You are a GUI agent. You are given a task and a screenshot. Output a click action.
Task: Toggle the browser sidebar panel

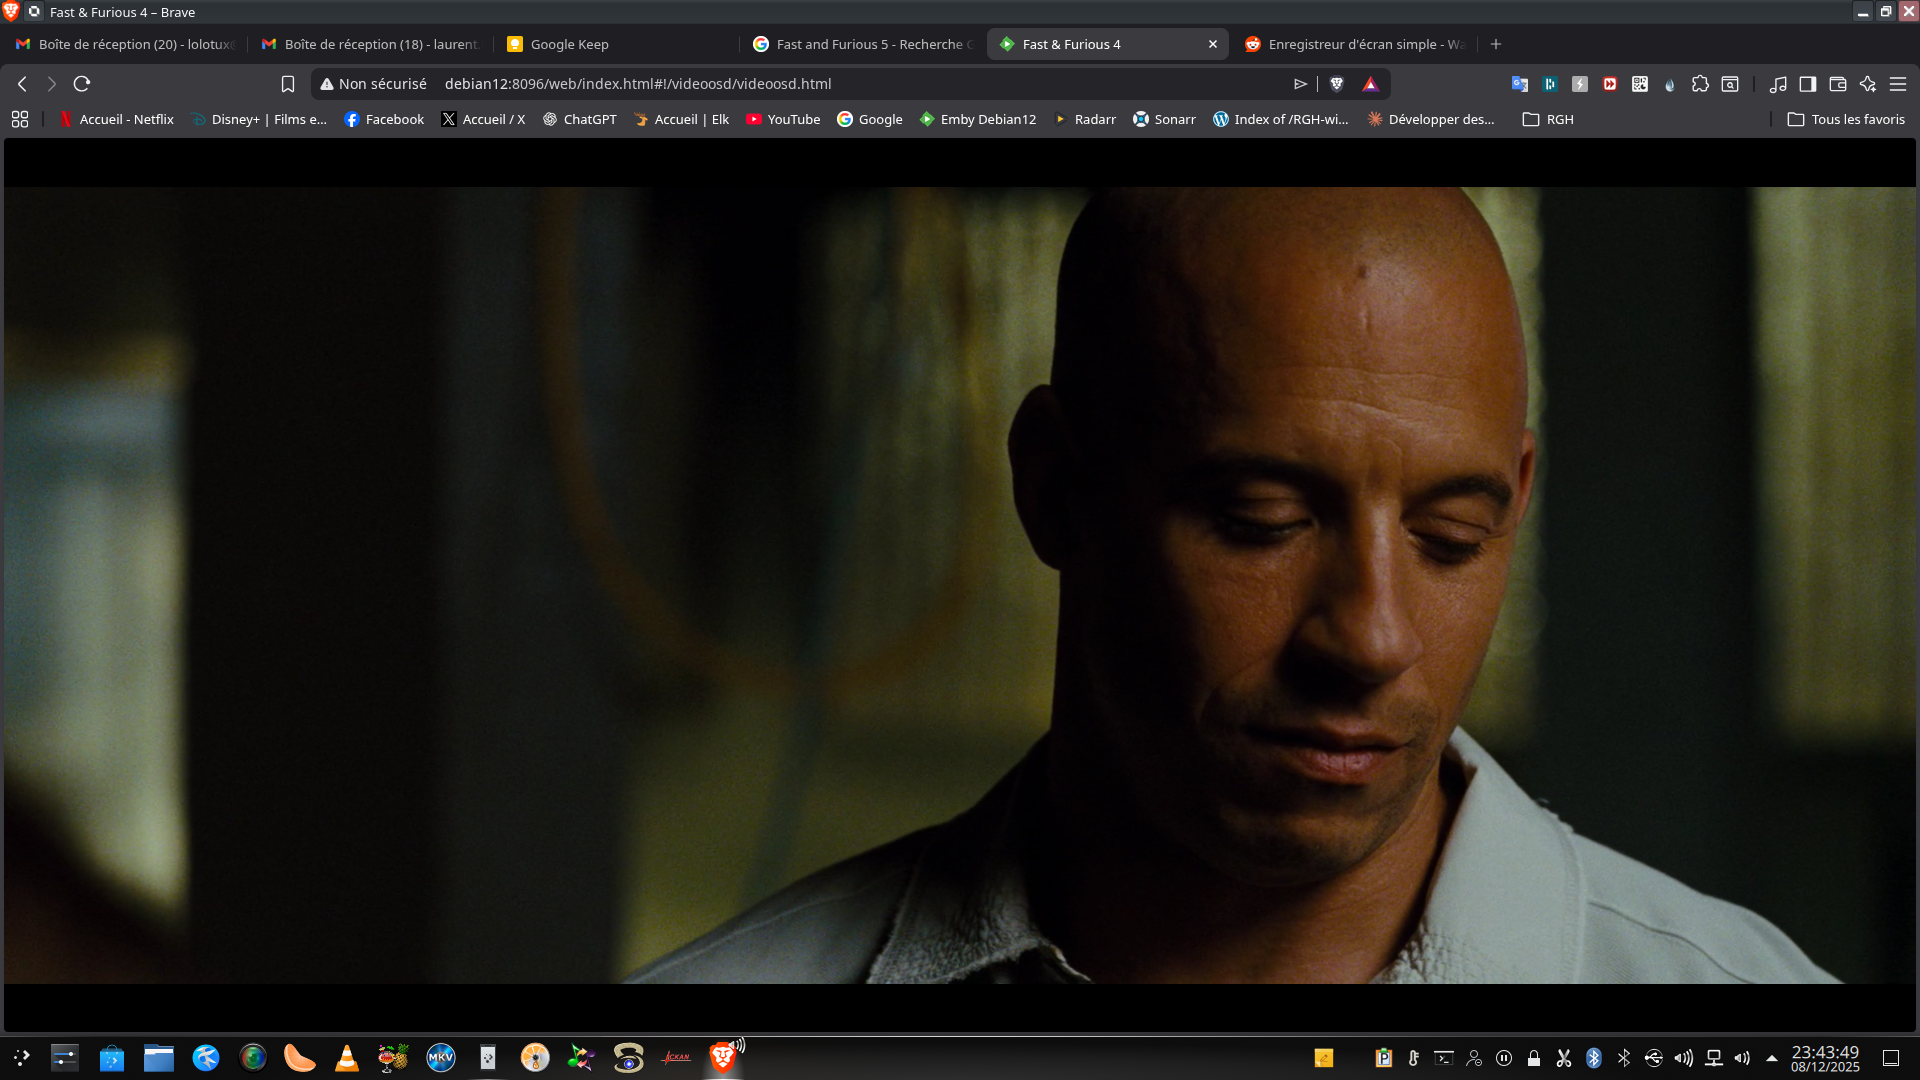pyautogui.click(x=1808, y=84)
